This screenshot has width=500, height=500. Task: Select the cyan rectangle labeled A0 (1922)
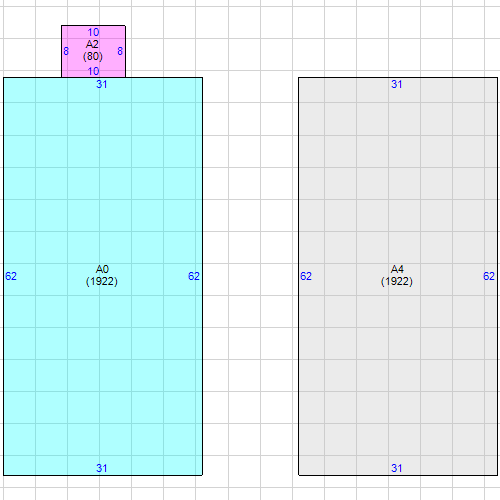tap(103, 276)
